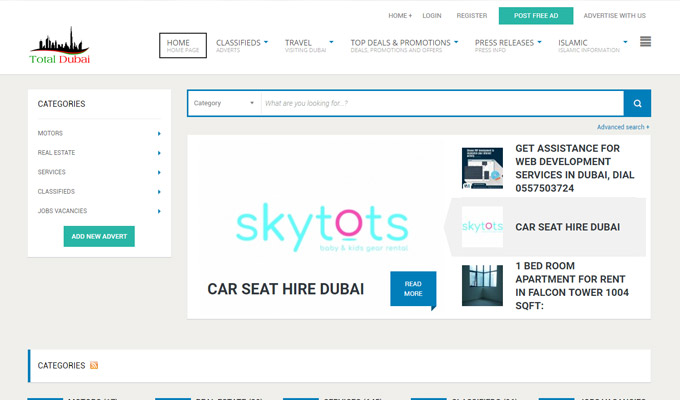
Task: Expand the Real Estate category arrow
Action: tap(159, 153)
